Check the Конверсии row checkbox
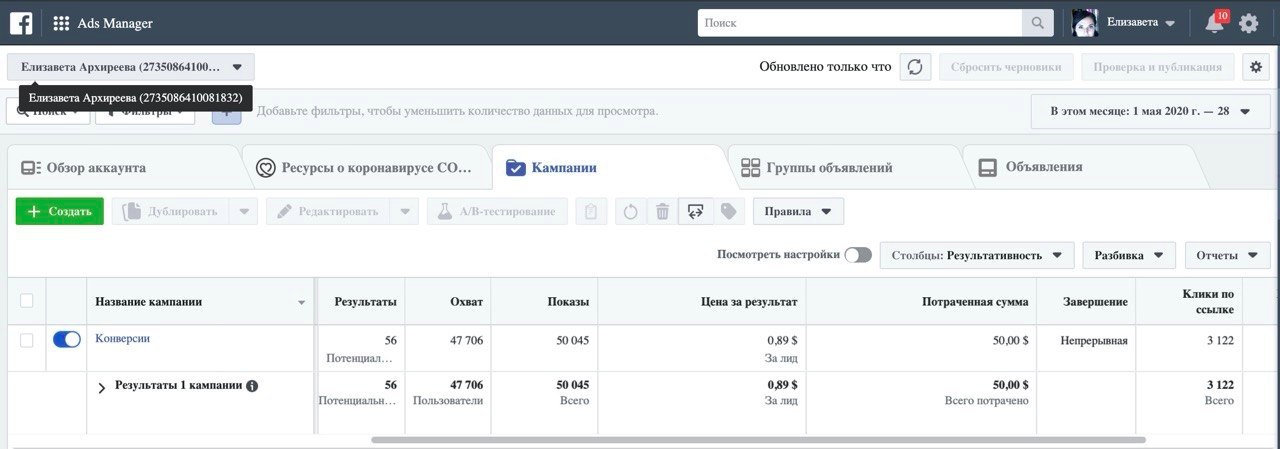Viewport: 1280px width, 449px height. 27,341
